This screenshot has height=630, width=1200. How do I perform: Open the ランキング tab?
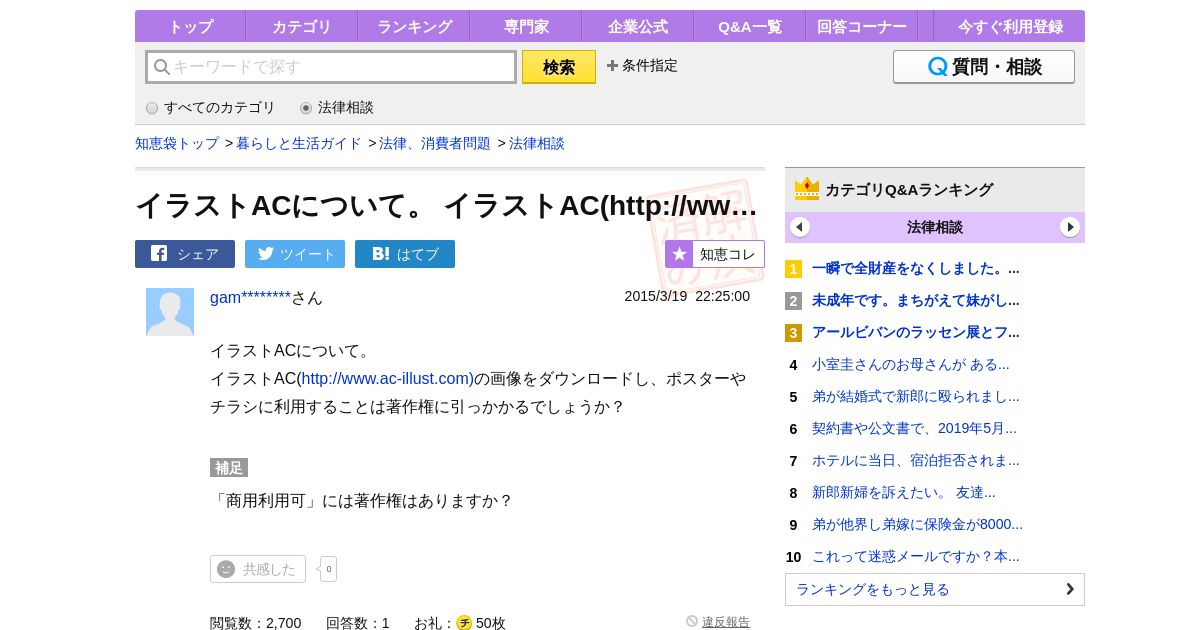pos(414,26)
